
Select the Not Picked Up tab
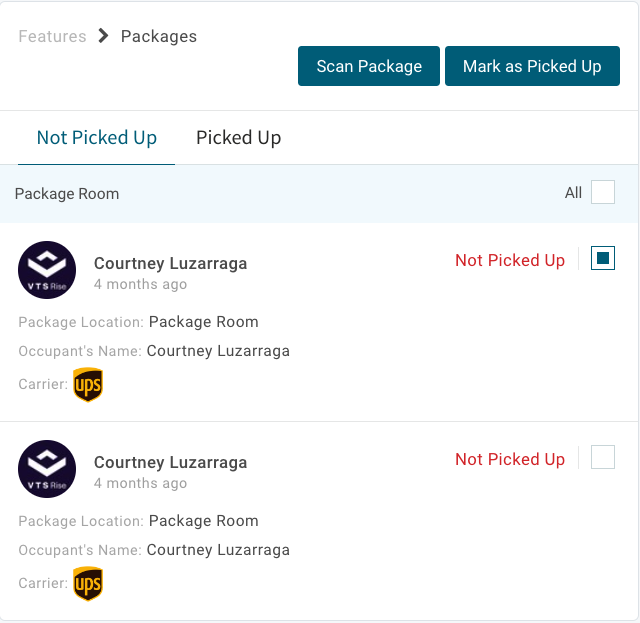[97, 138]
